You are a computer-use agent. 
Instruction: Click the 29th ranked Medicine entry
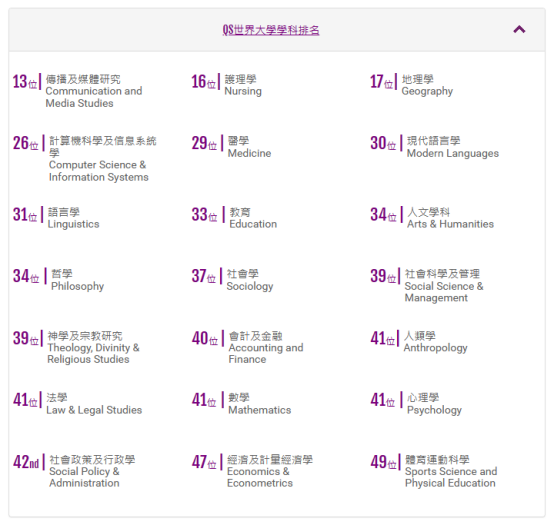pyautogui.click(x=231, y=147)
